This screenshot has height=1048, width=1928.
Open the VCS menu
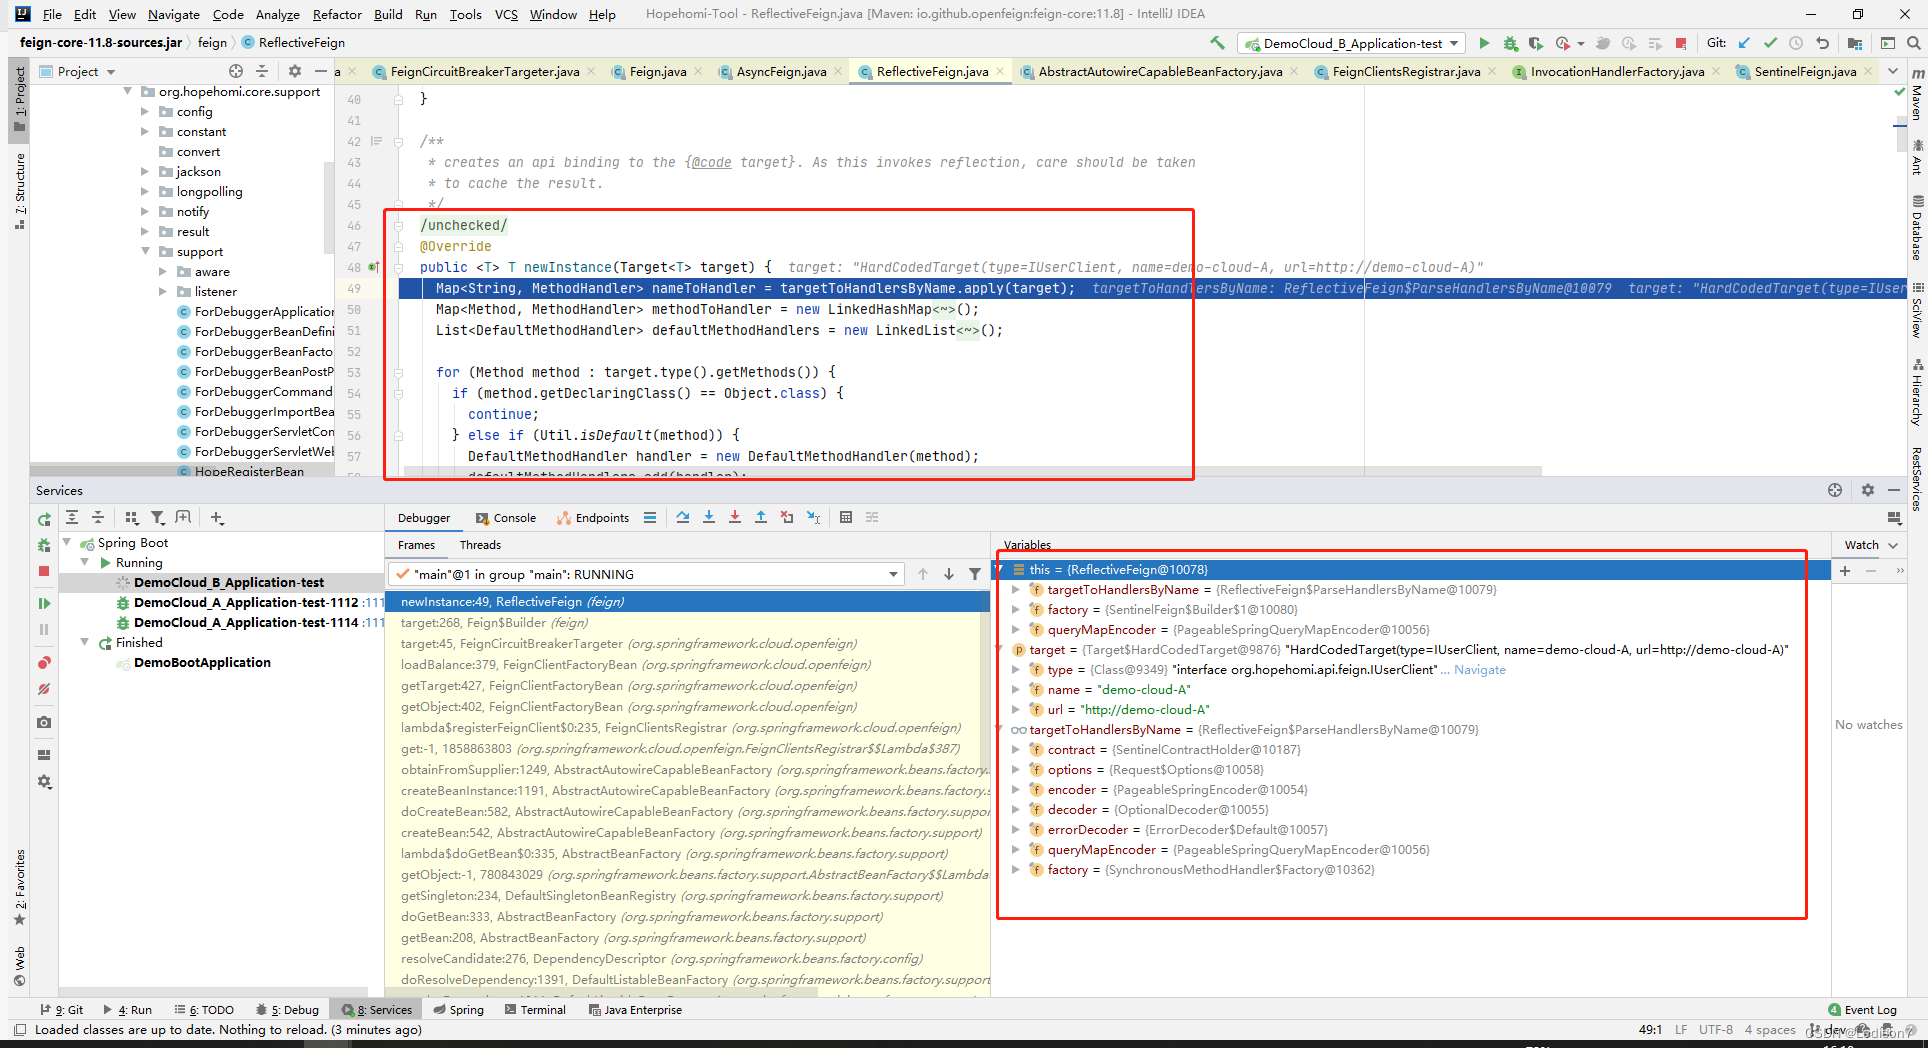pyautogui.click(x=506, y=14)
